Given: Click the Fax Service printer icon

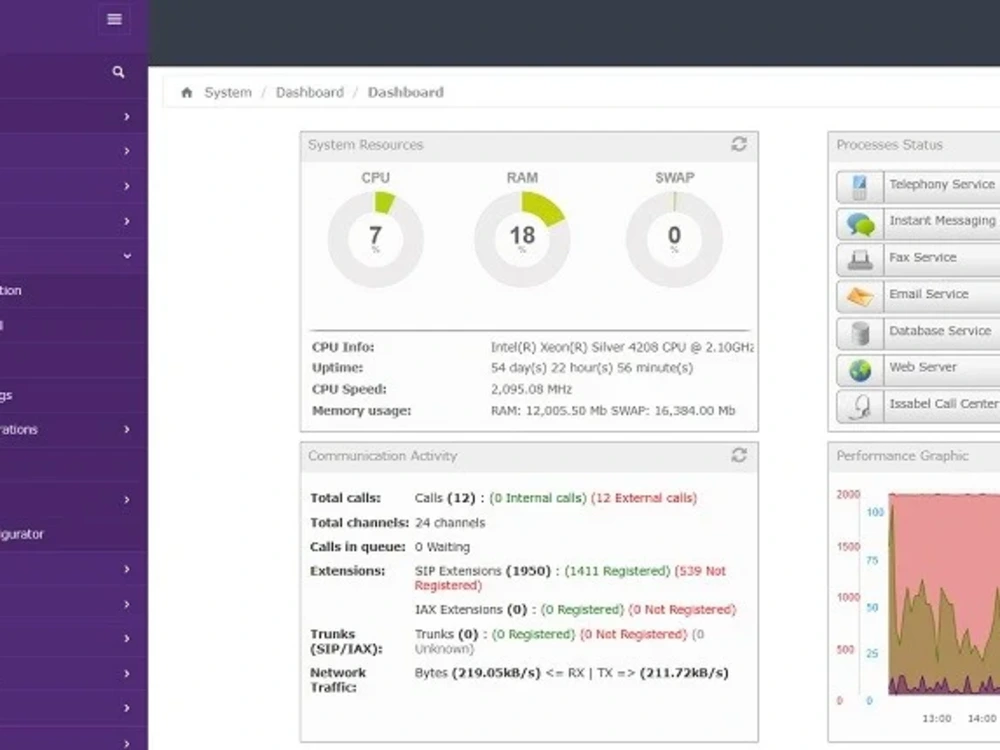Looking at the screenshot, I should [858, 258].
